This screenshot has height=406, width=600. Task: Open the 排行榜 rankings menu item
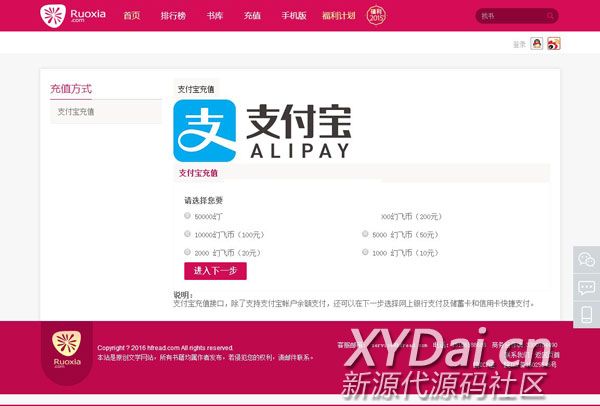click(173, 16)
